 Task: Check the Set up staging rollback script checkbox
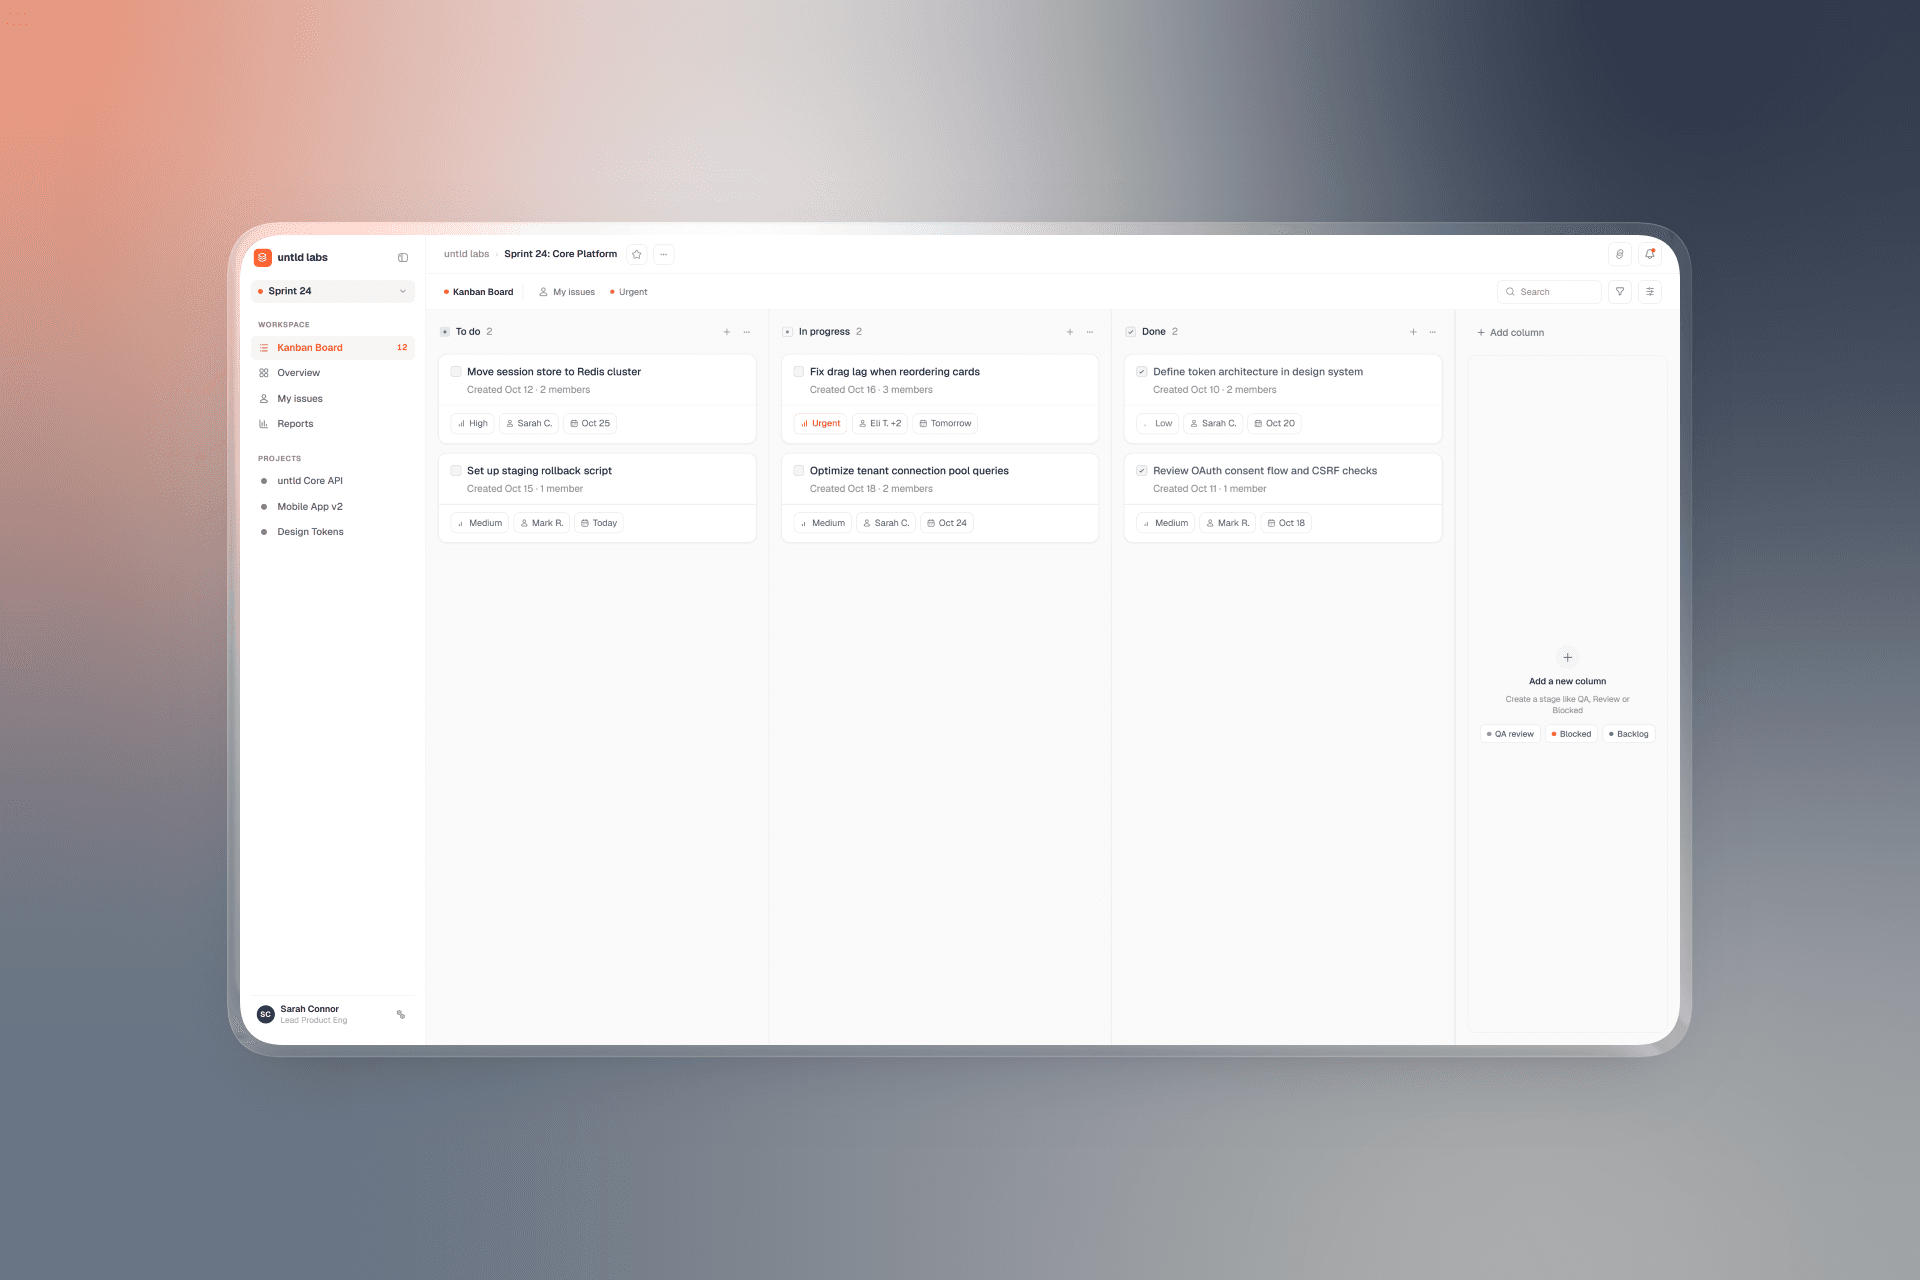pos(456,470)
